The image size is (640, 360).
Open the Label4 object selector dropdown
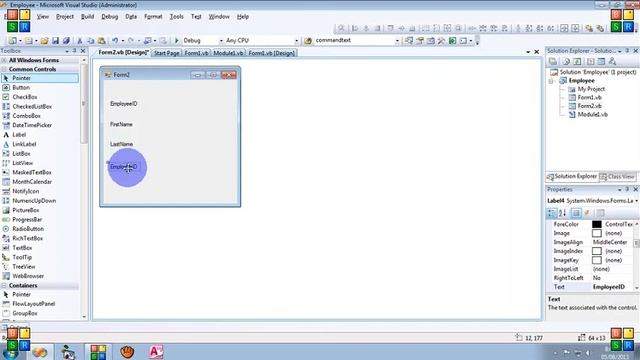(636, 201)
